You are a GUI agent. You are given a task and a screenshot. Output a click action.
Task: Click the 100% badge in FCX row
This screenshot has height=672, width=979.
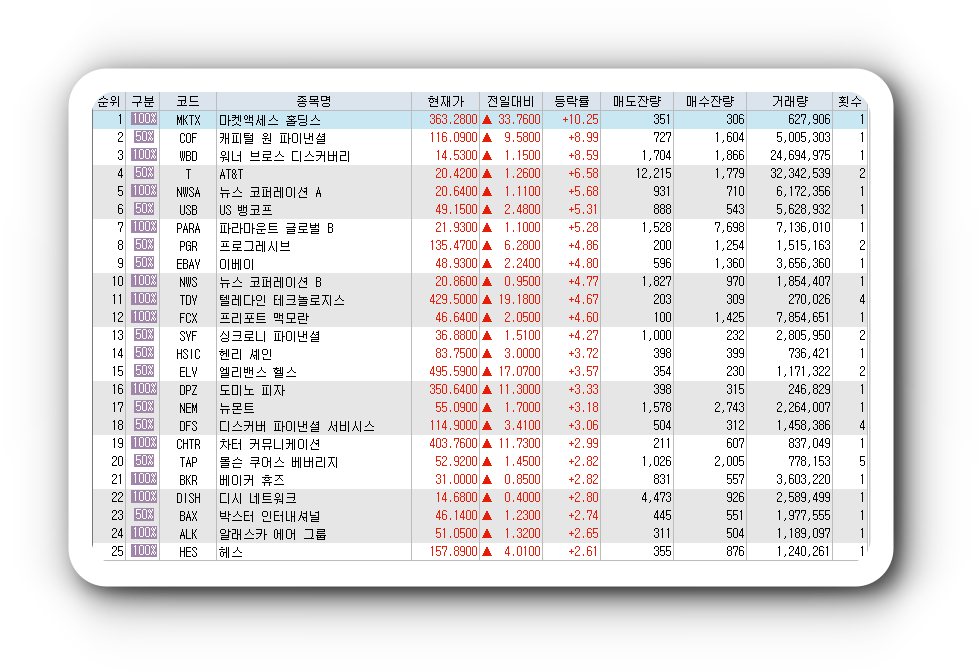tap(144, 317)
